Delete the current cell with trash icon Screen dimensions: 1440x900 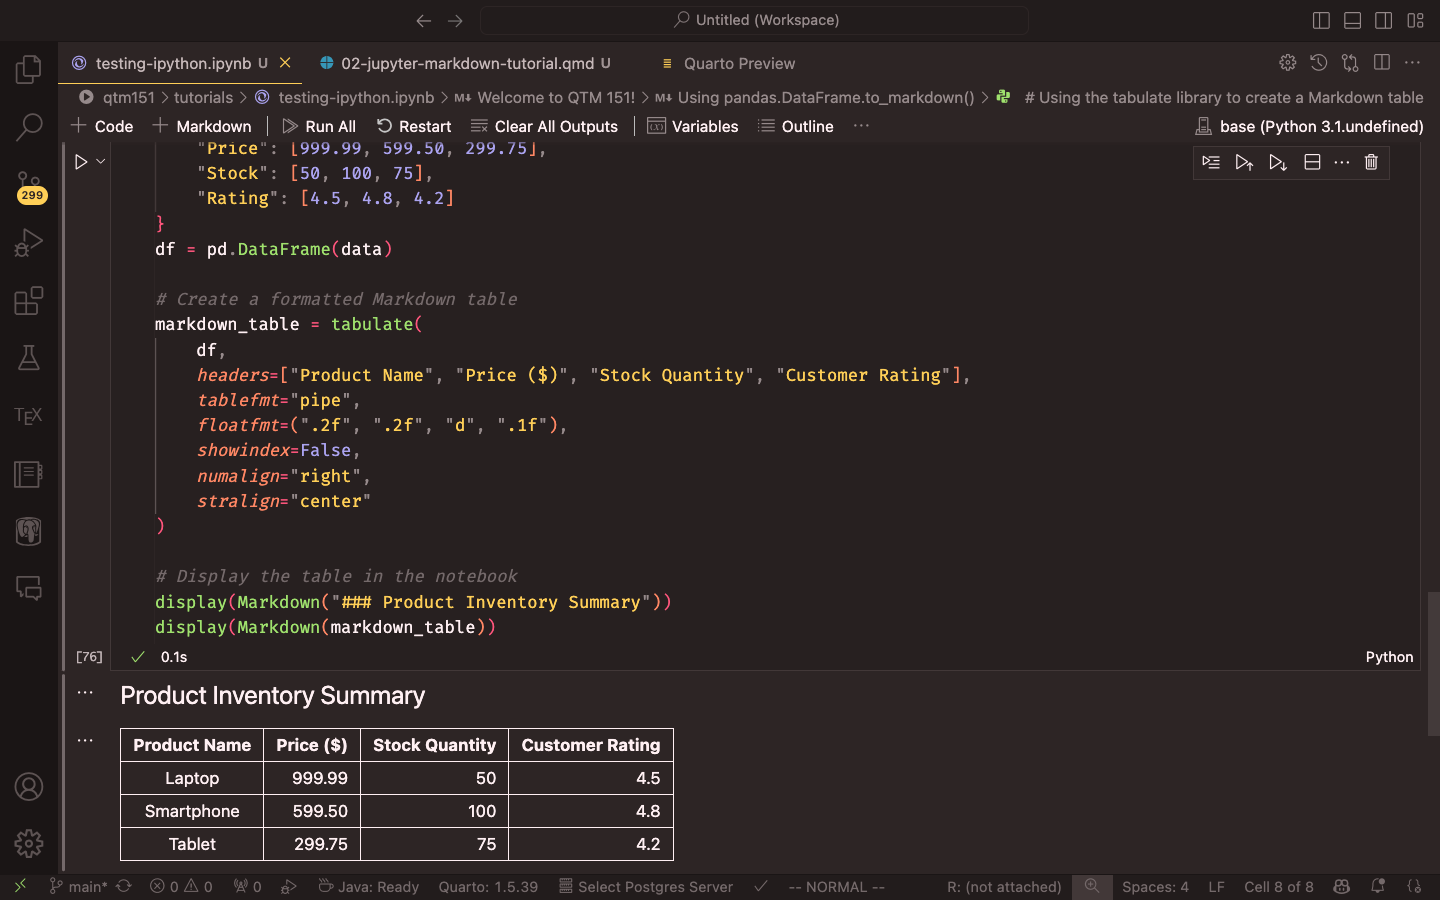point(1371,162)
